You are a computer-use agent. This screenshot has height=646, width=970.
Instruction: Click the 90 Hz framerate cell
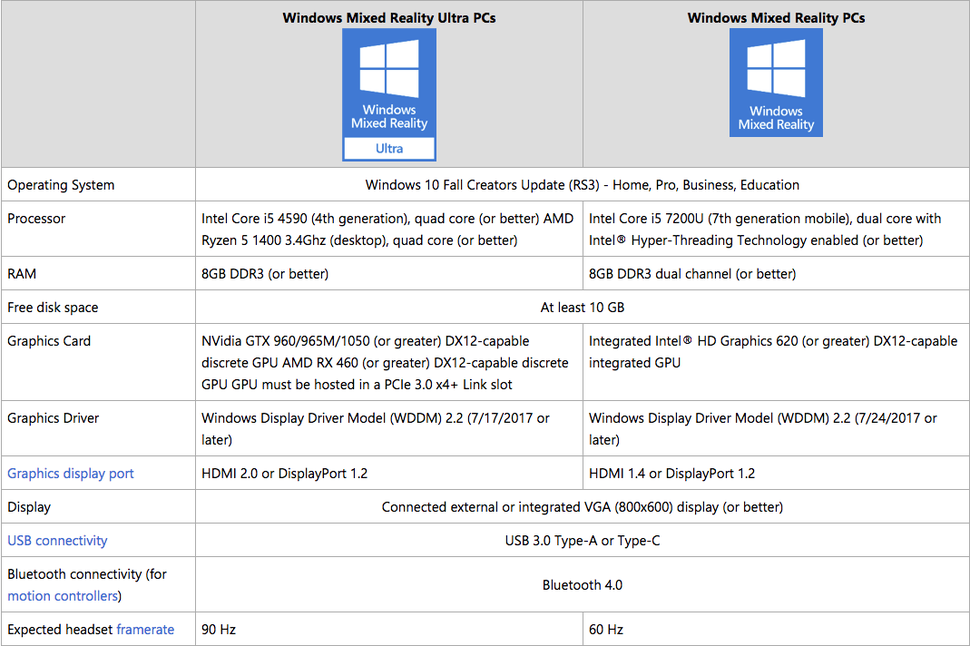click(x=389, y=629)
